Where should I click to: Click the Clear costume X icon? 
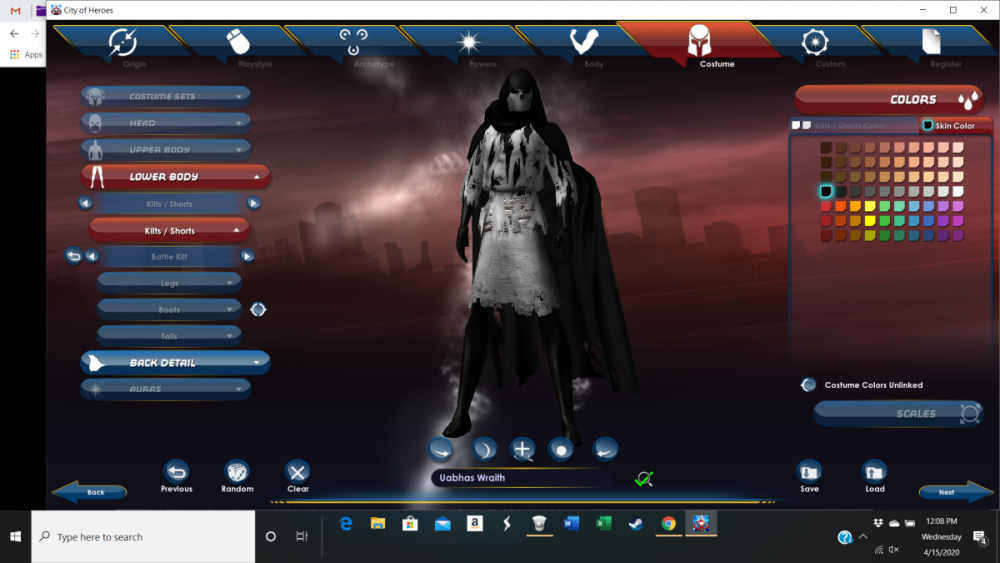click(x=297, y=471)
